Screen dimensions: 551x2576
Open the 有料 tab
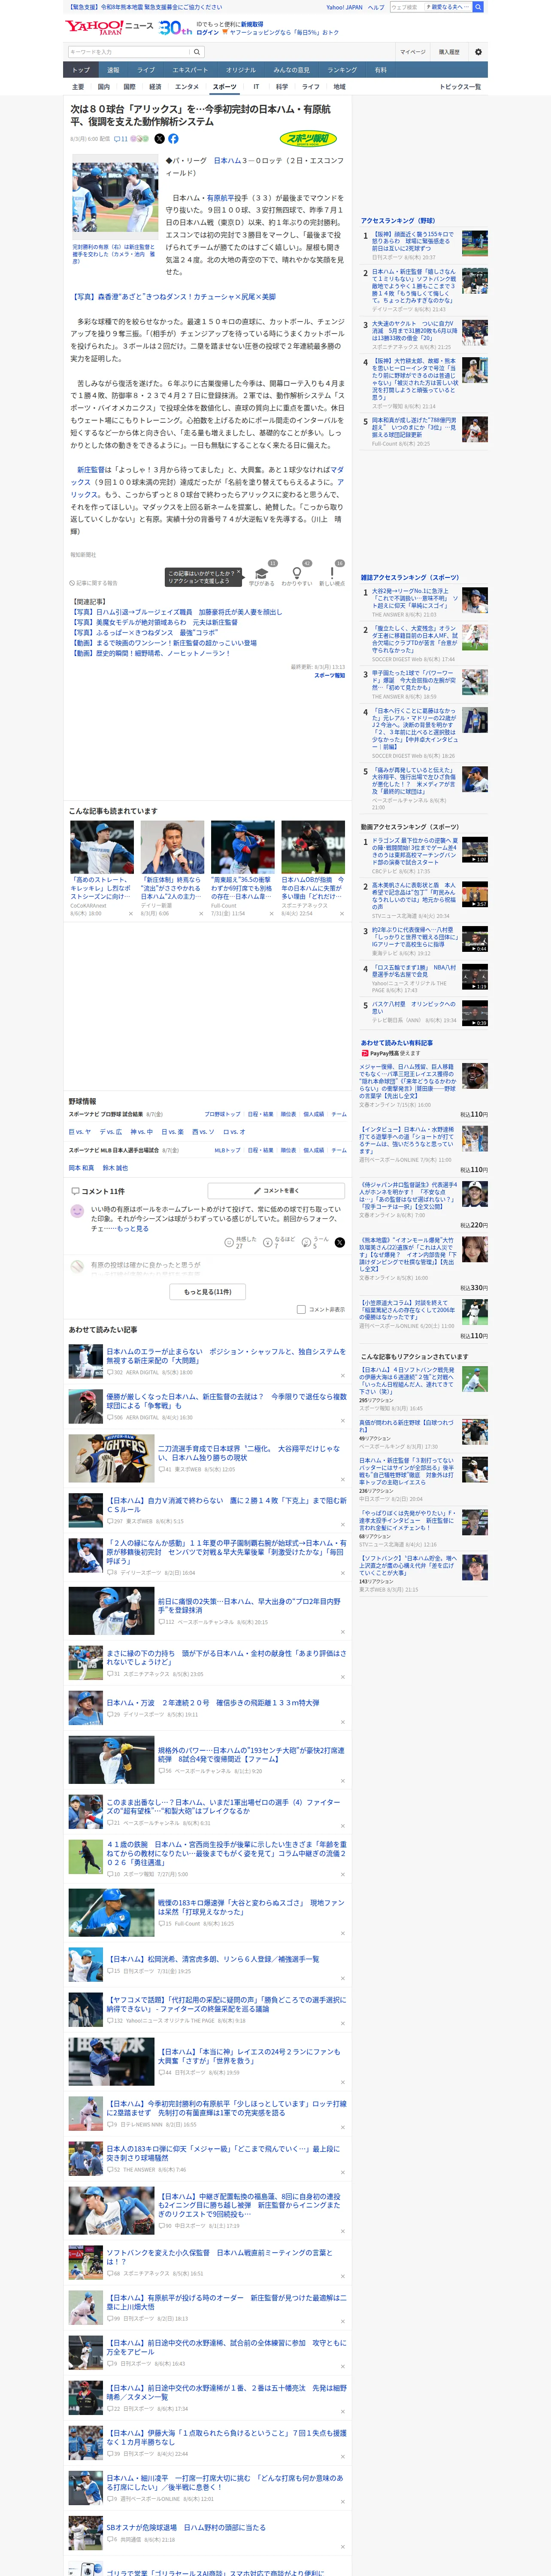coord(380,70)
